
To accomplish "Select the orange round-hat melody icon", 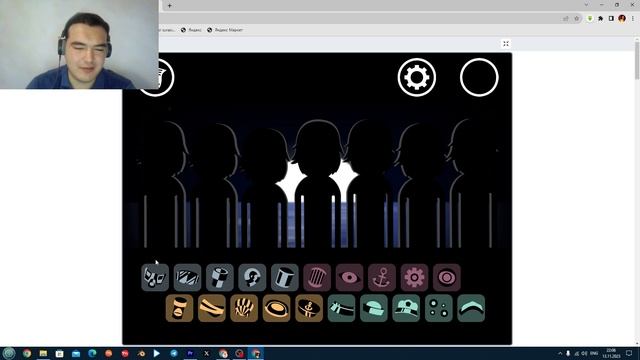I will (x=276, y=308).
